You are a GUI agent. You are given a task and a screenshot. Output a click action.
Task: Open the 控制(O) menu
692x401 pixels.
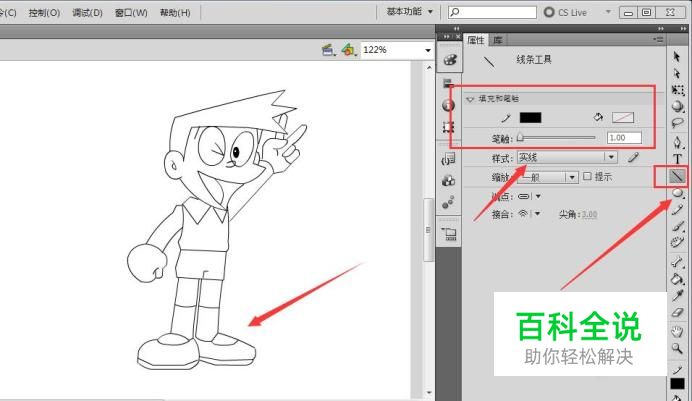coord(44,13)
